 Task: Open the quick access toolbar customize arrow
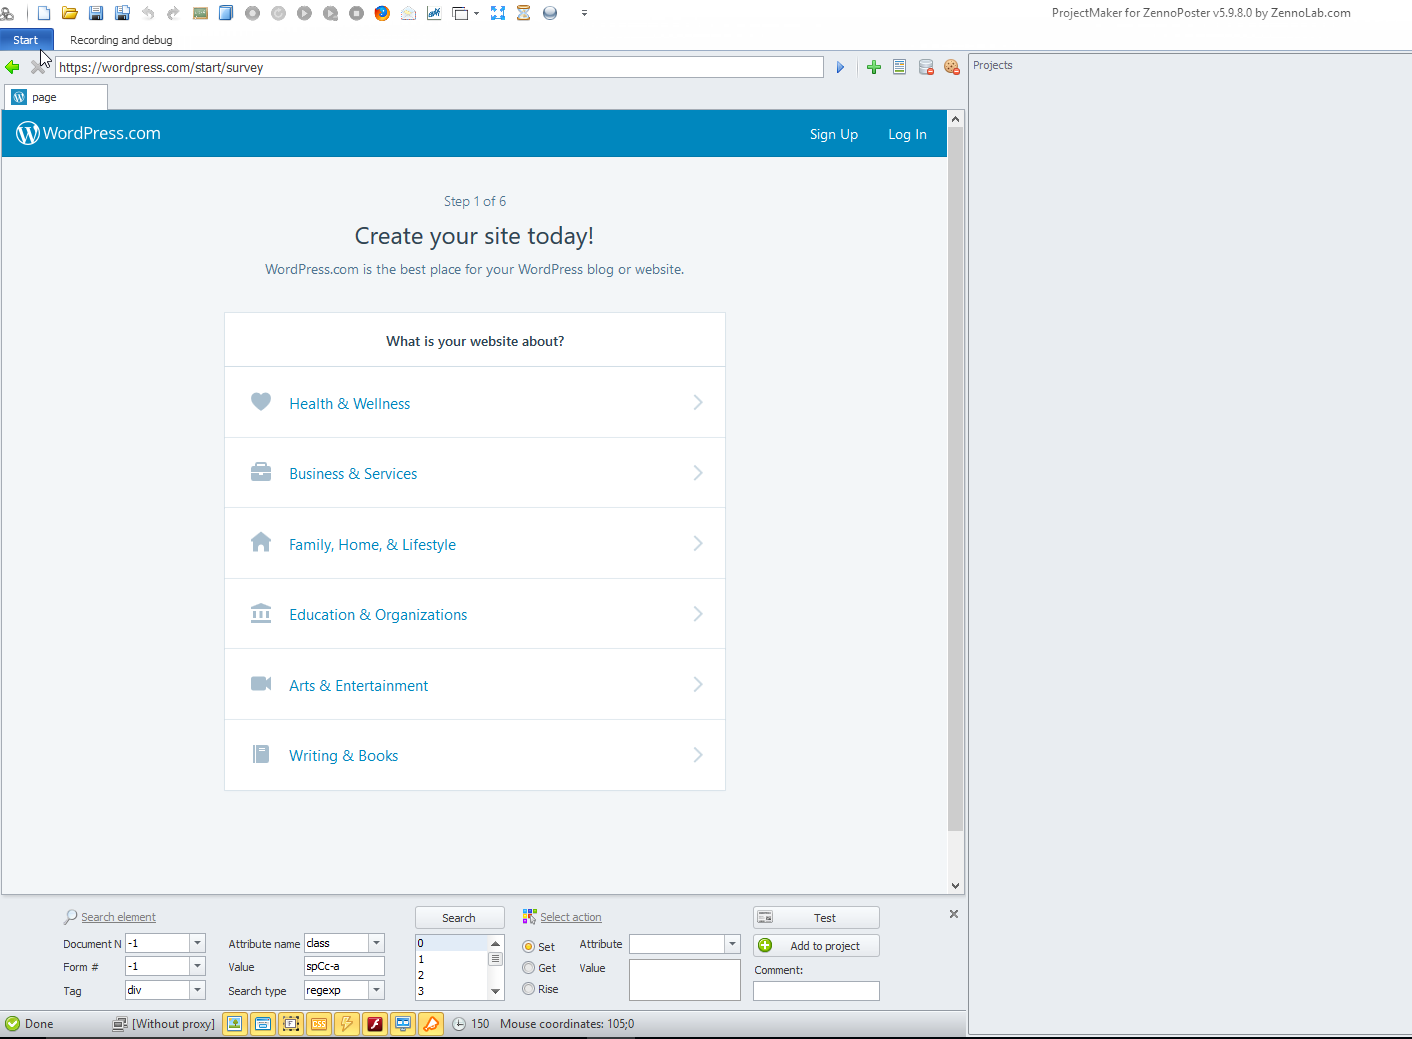[x=584, y=14]
